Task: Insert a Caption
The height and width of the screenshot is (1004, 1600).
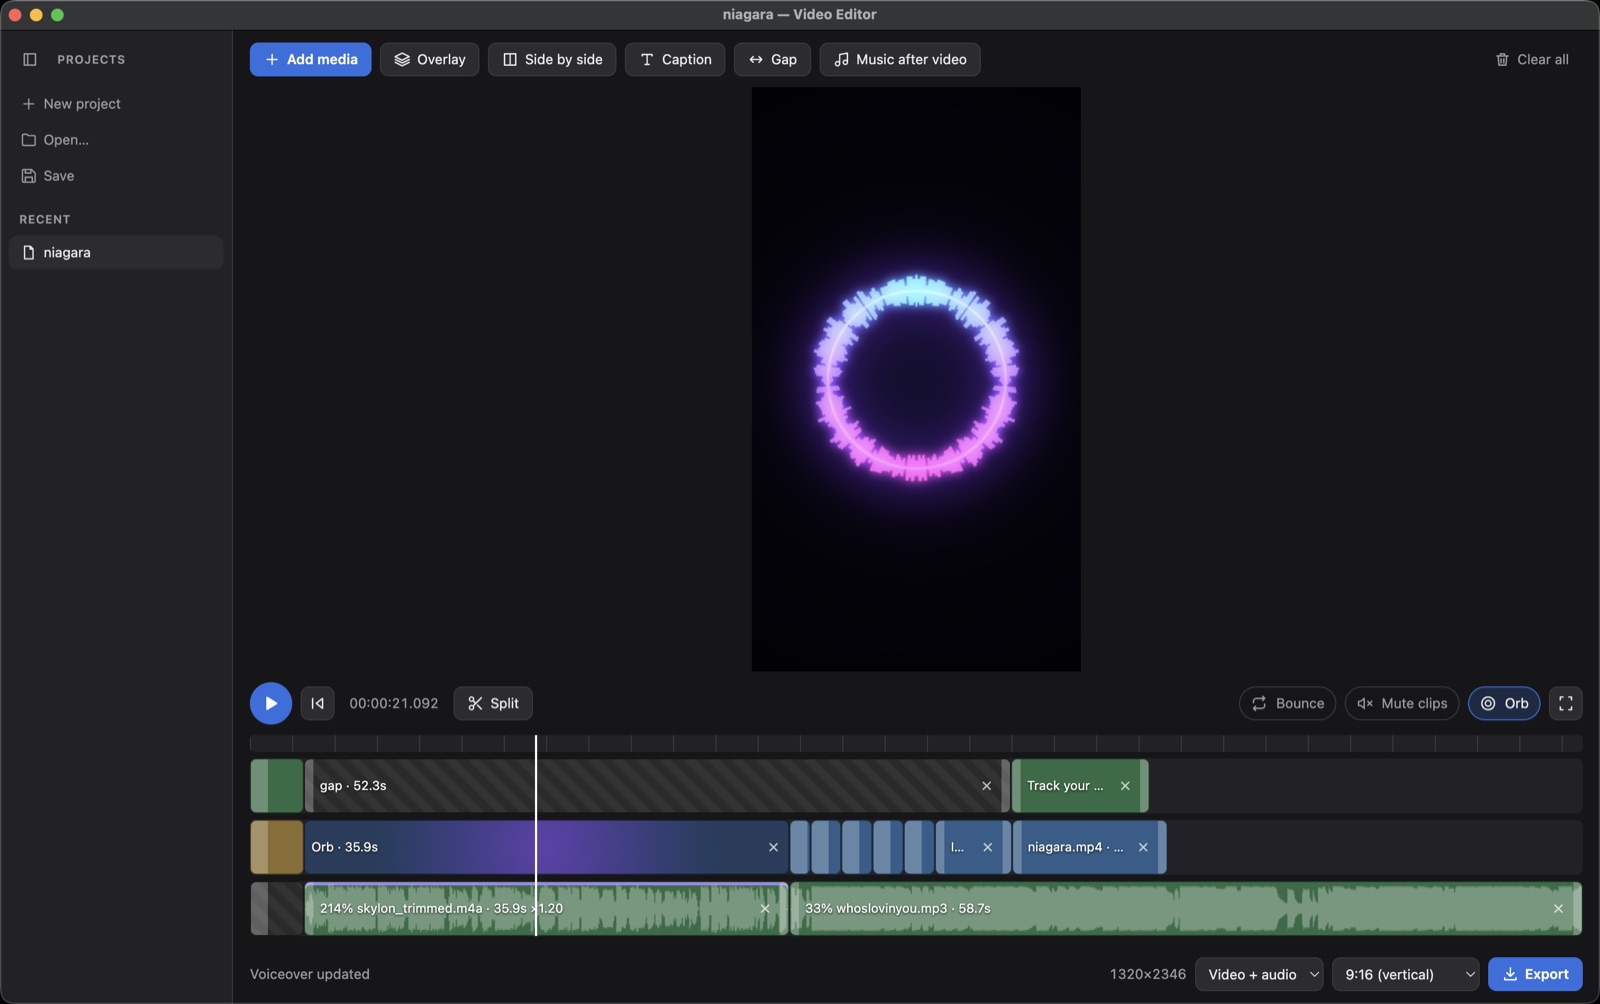Action: pyautogui.click(x=675, y=59)
